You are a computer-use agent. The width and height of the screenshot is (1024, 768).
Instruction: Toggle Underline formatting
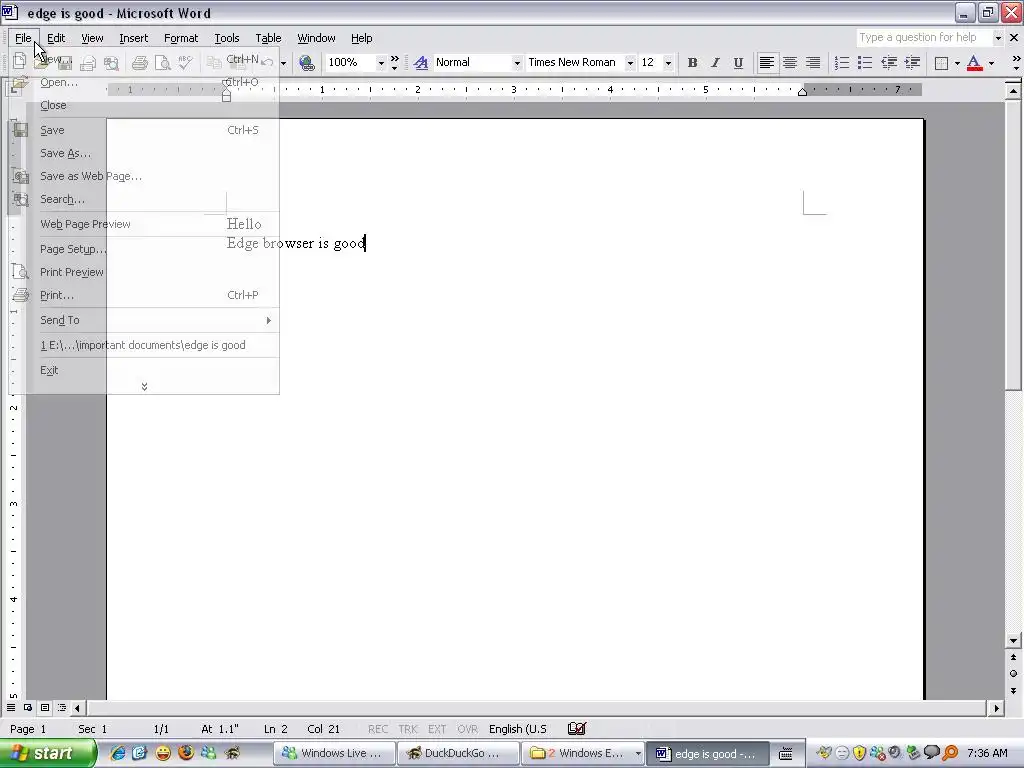[x=738, y=63]
